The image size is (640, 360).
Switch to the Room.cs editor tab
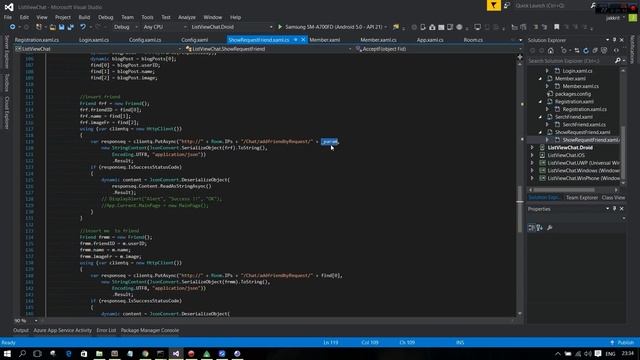pos(473,40)
